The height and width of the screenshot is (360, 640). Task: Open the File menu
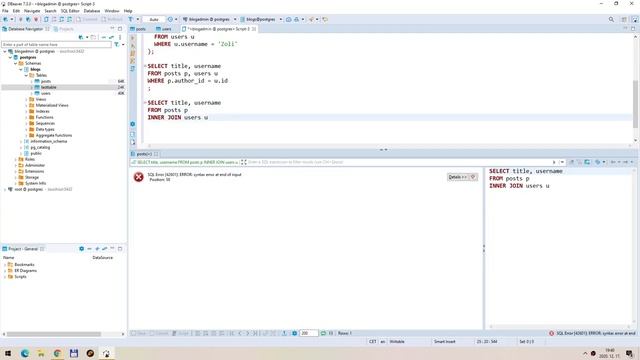(x=5, y=11)
